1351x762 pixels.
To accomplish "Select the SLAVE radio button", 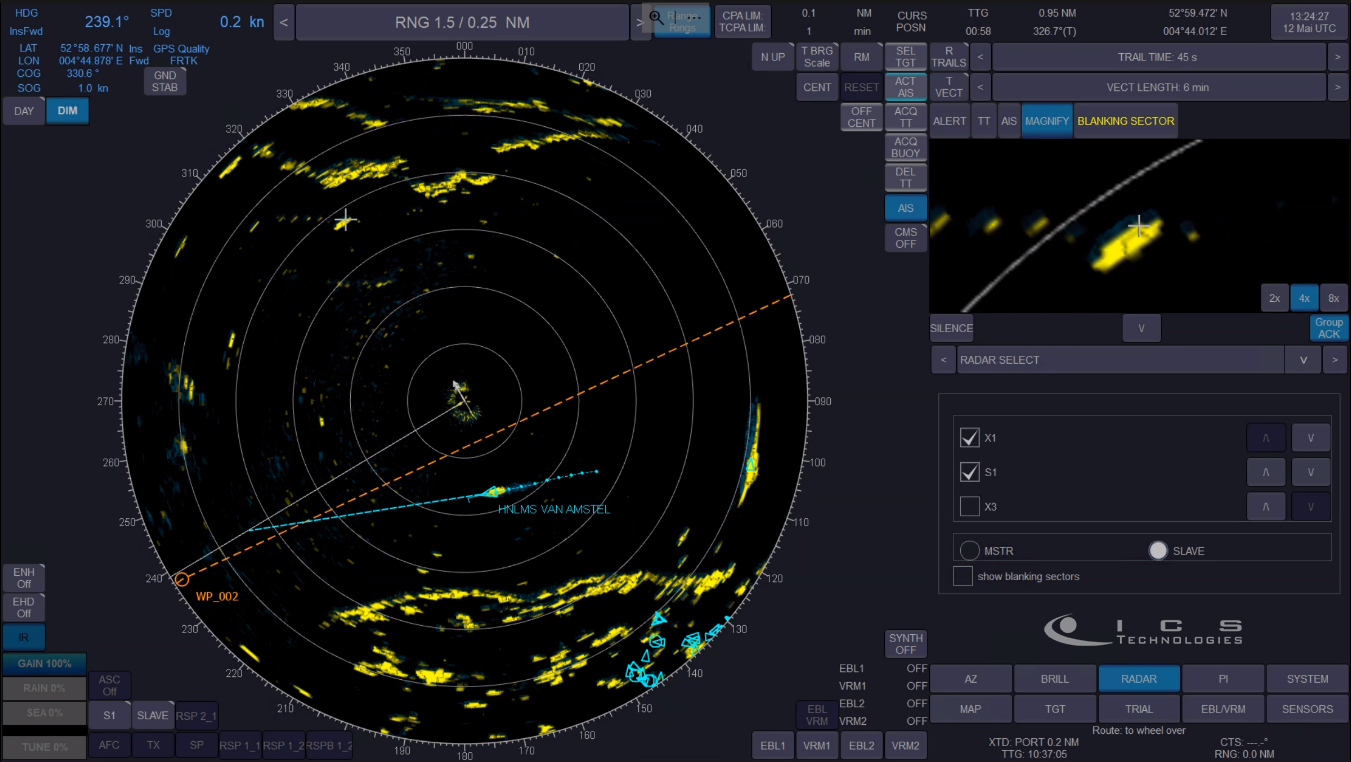I will point(1158,551).
